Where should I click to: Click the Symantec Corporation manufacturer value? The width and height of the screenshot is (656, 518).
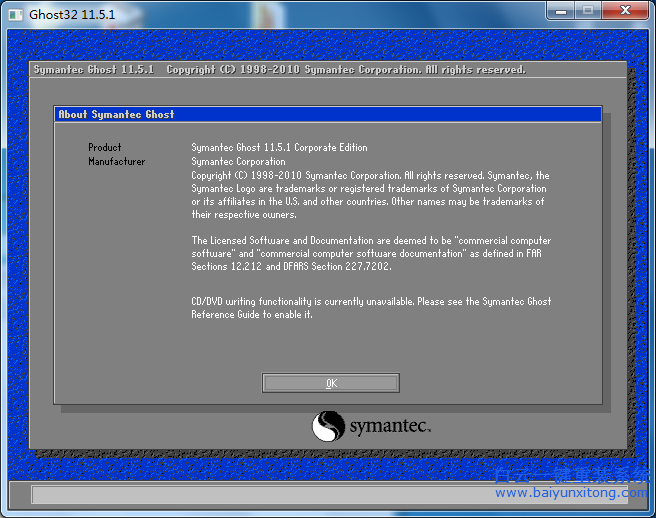[238, 162]
